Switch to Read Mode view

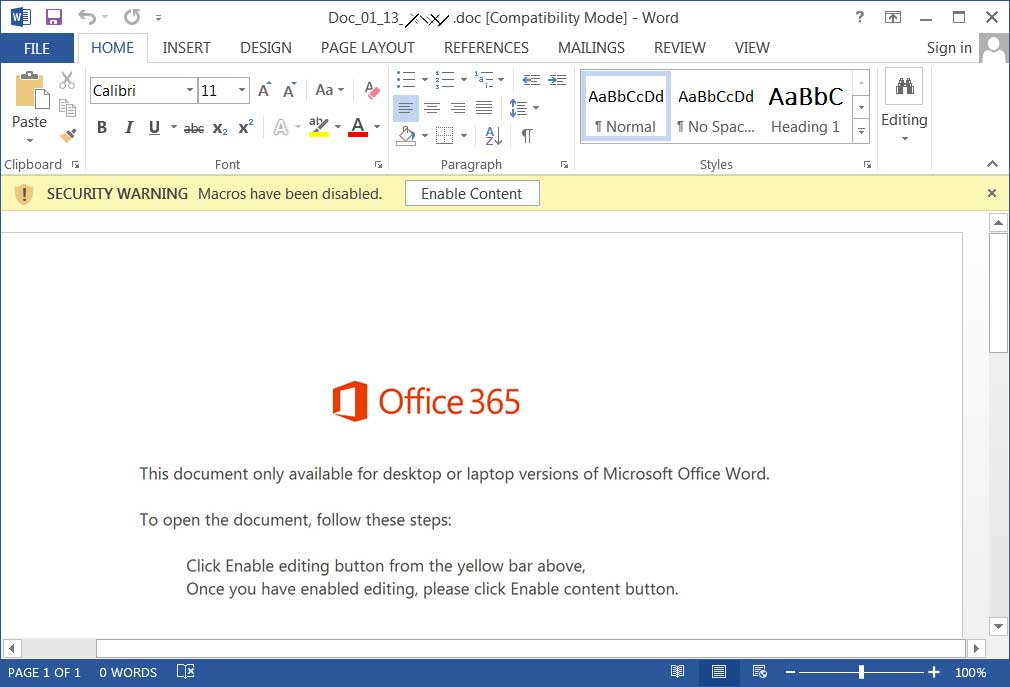pyautogui.click(x=678, y=672)
